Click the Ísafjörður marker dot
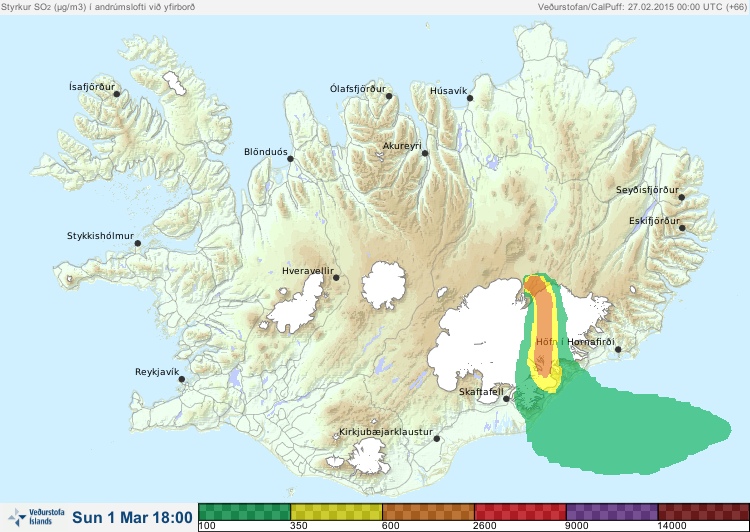This screenshot has width=750, height=532. coord(116,94)
